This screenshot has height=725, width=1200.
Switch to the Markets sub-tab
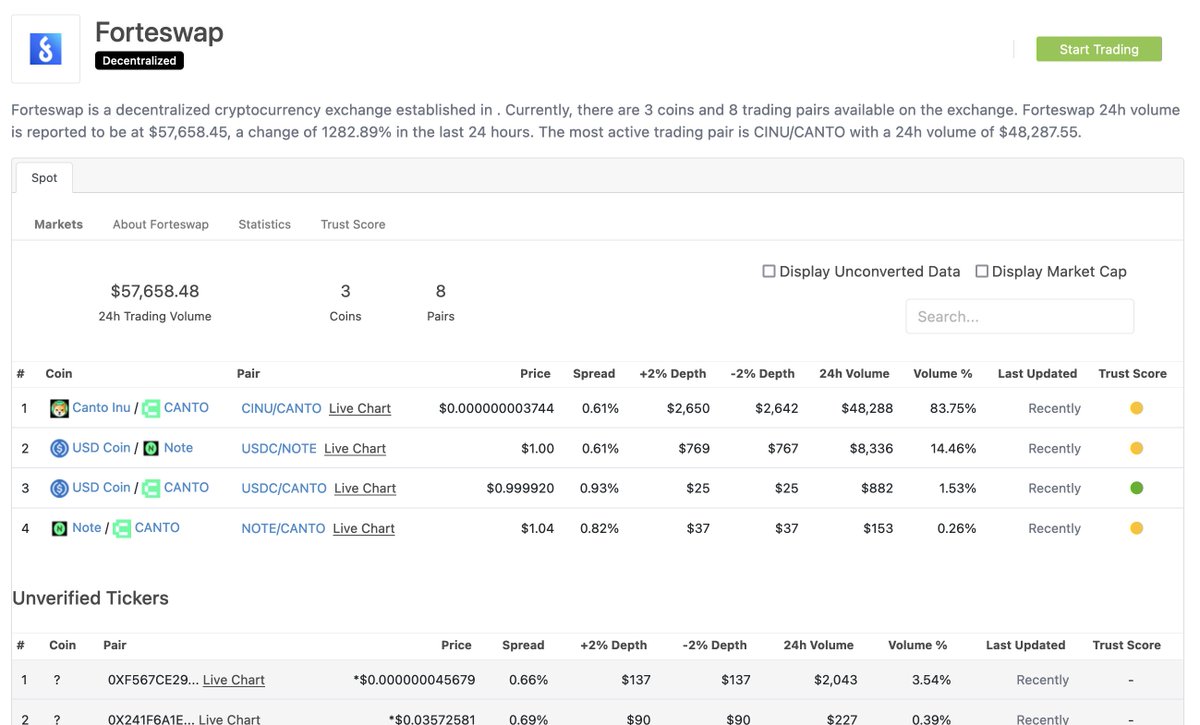pos(59,224)
